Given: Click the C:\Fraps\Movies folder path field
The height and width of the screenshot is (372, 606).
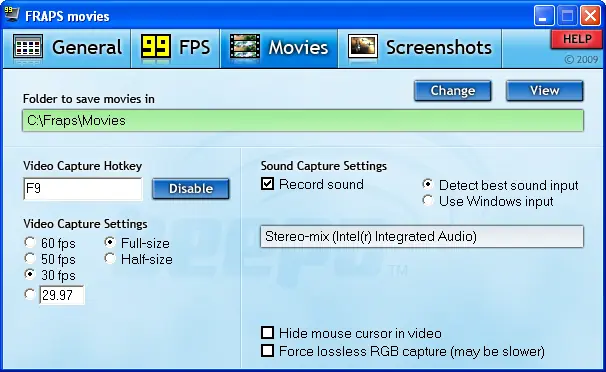Looking at the screenshot, I should [303, 121].
